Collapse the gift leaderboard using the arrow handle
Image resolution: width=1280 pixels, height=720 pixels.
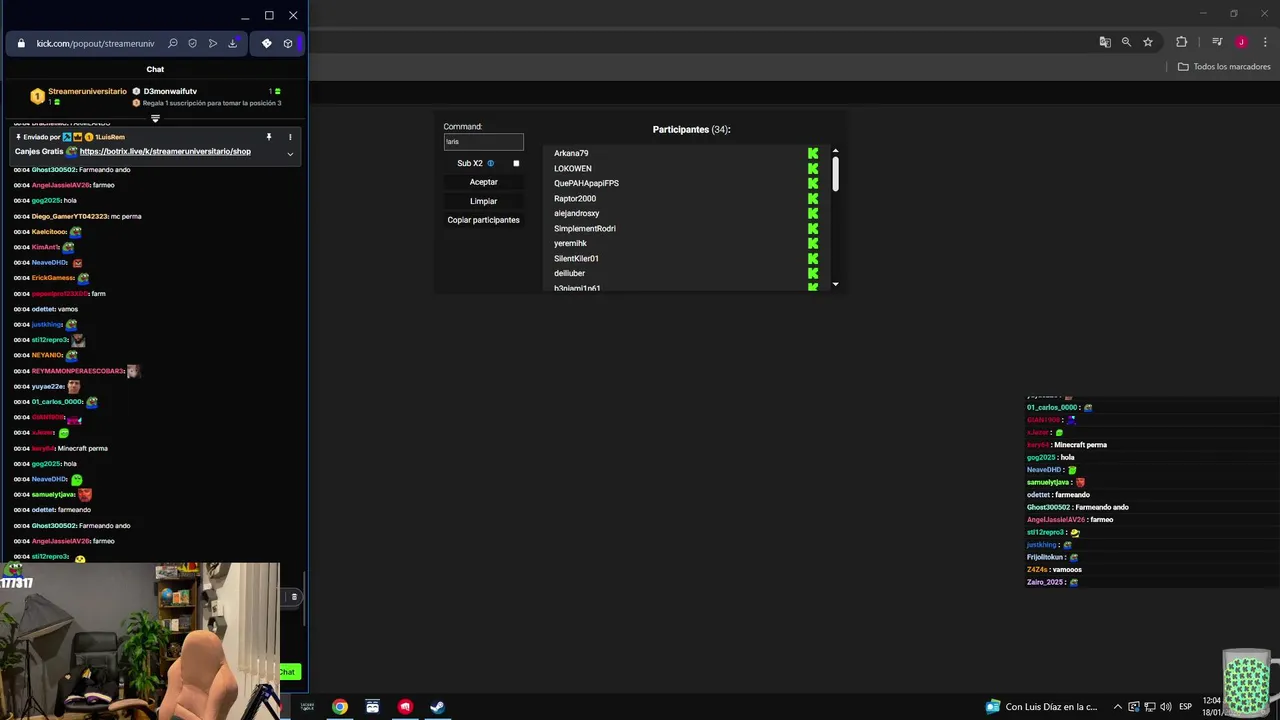[x=155, y=118]
